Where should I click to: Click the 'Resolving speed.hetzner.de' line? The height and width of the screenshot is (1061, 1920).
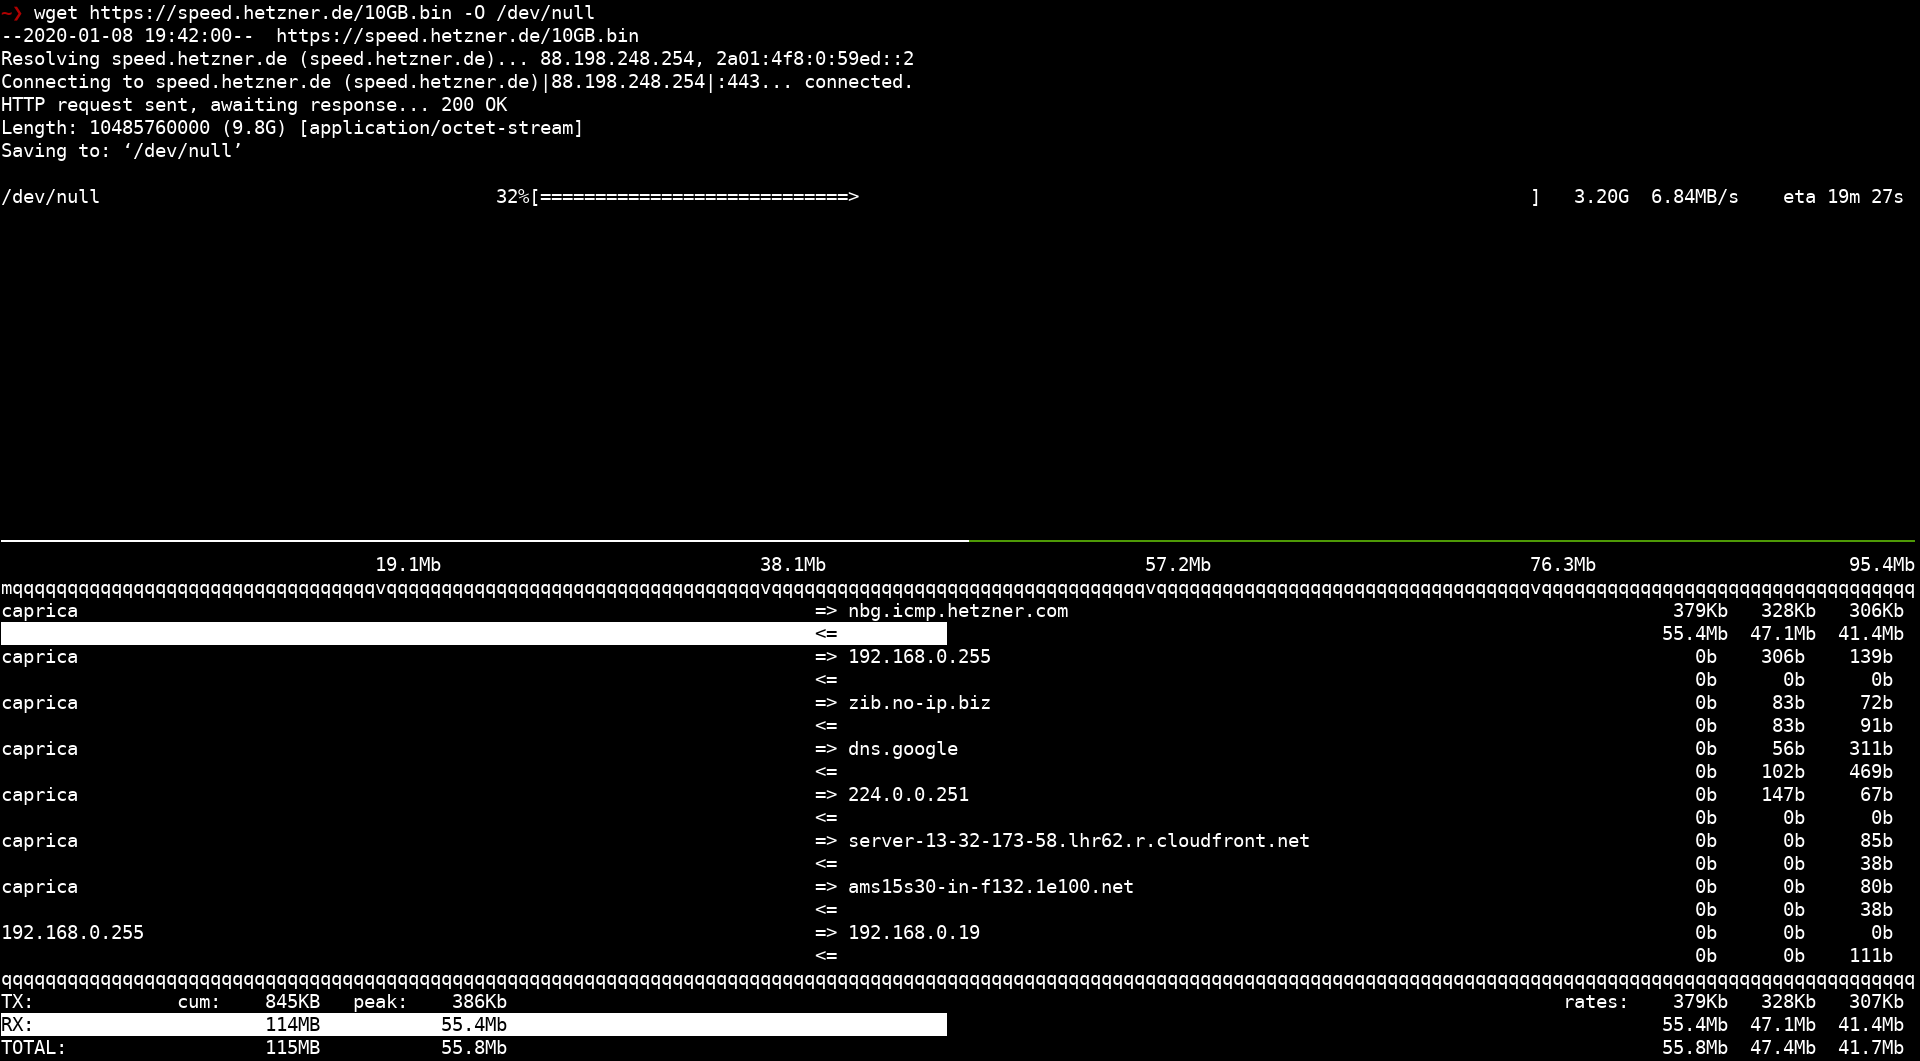coord(457,59)
